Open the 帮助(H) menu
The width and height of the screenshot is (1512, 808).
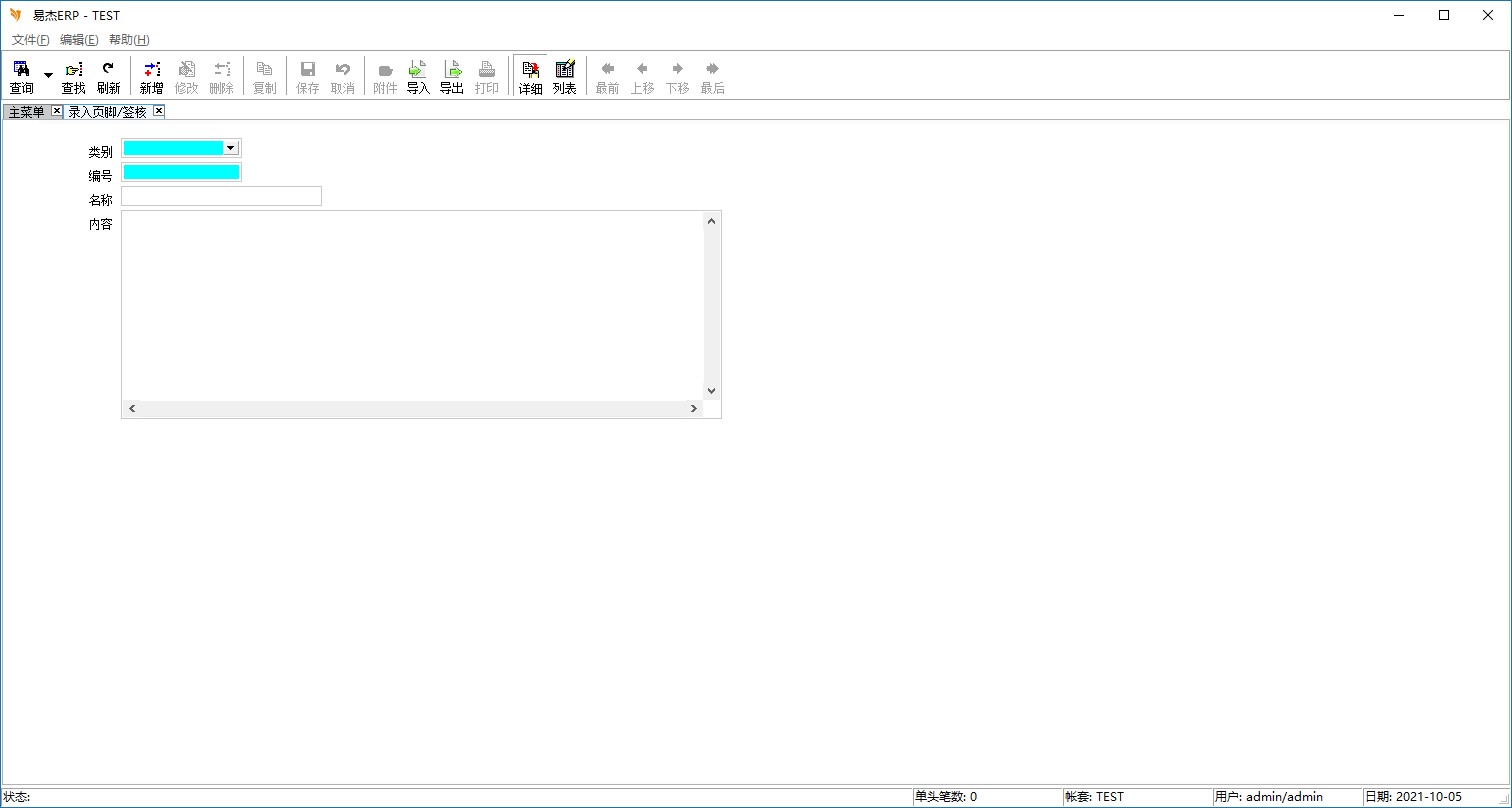click(129, 40)
